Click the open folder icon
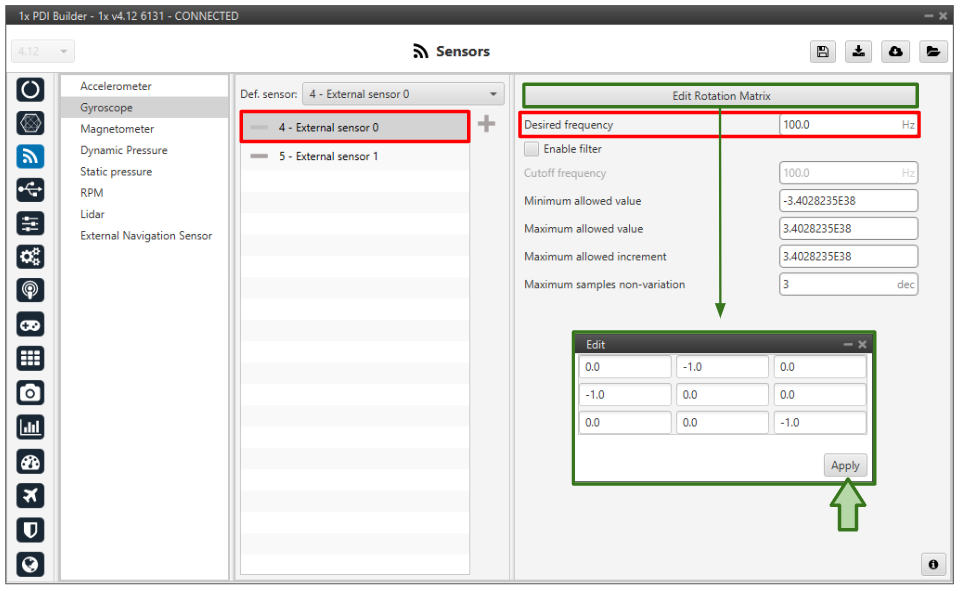Screen dimensions: 960x591 coord(932,52)
